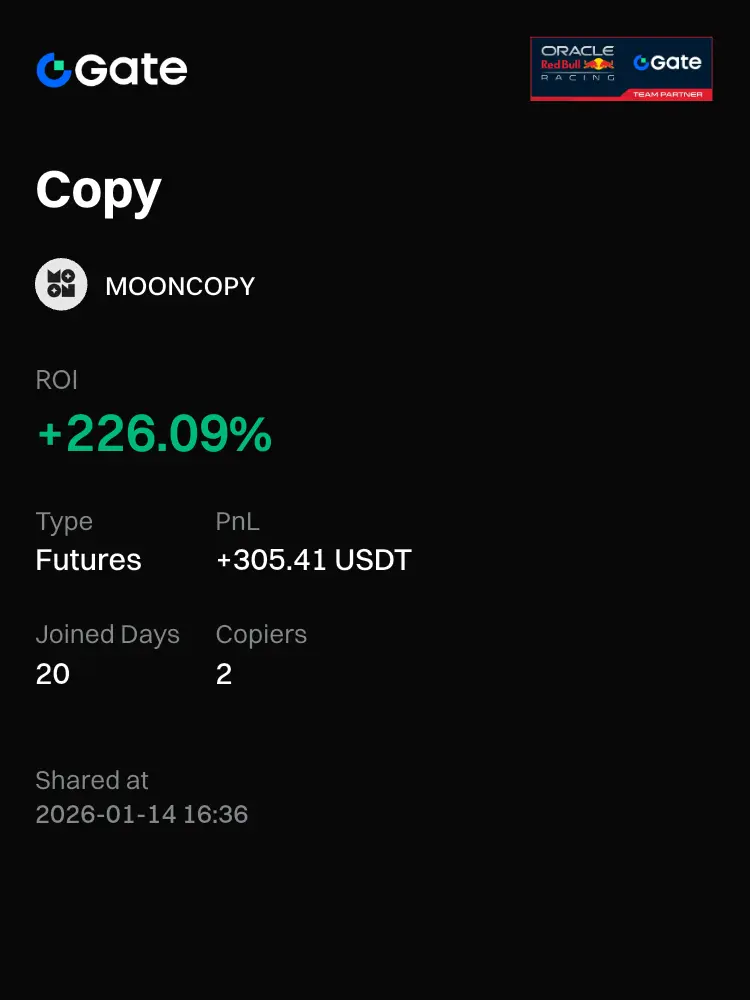The width and height of the screenshot is (750, 1000).
Task: Select the 20 joined days value
Action: tap(53, 674)
